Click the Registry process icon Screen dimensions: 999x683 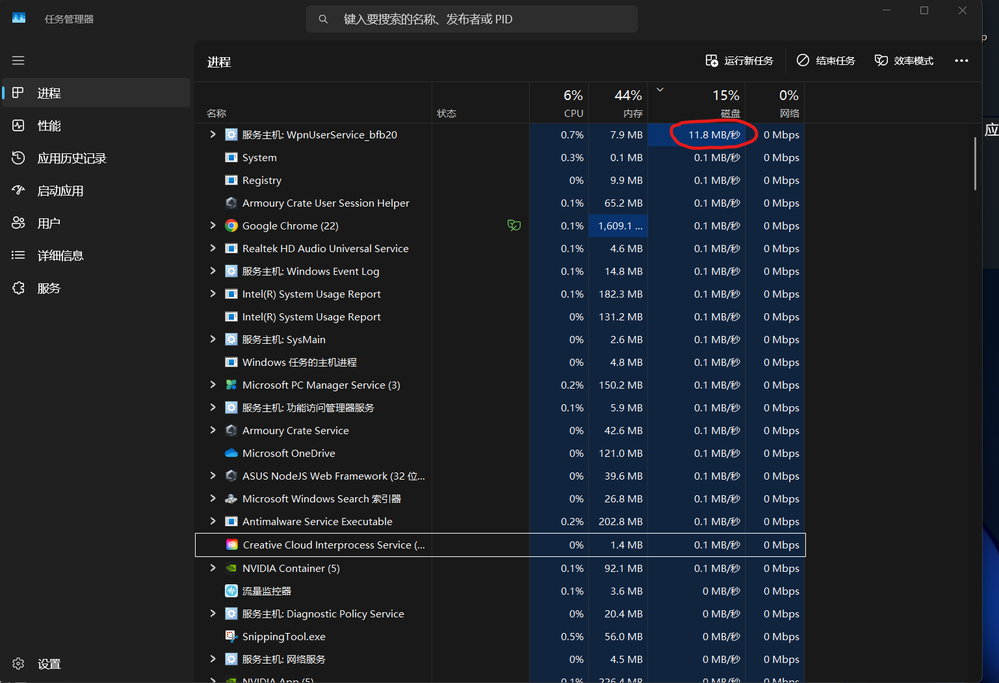231,180
